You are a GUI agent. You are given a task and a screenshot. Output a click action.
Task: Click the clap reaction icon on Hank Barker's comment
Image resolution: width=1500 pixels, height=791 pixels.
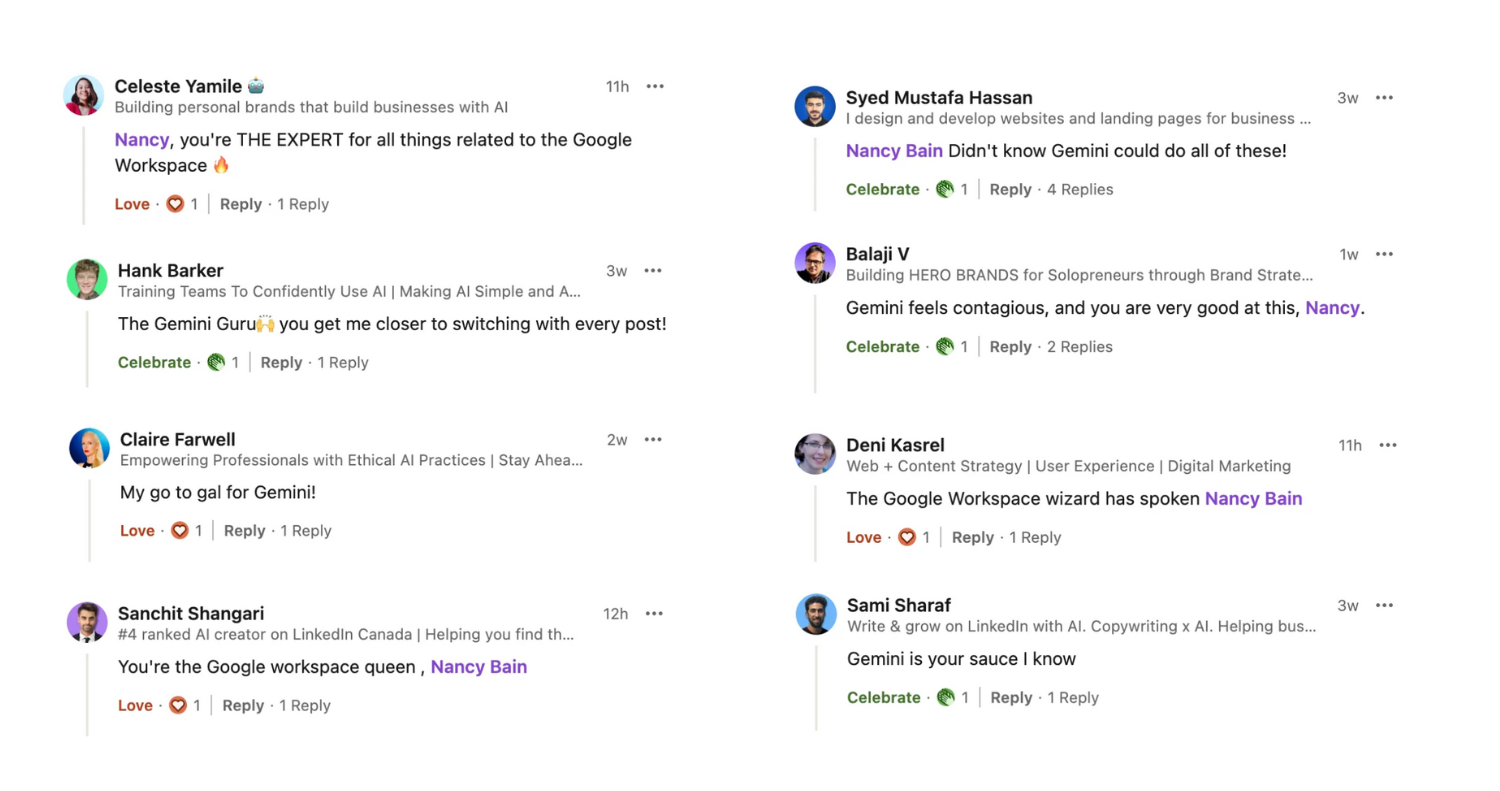pyautogui.click(x=218, y=362)
